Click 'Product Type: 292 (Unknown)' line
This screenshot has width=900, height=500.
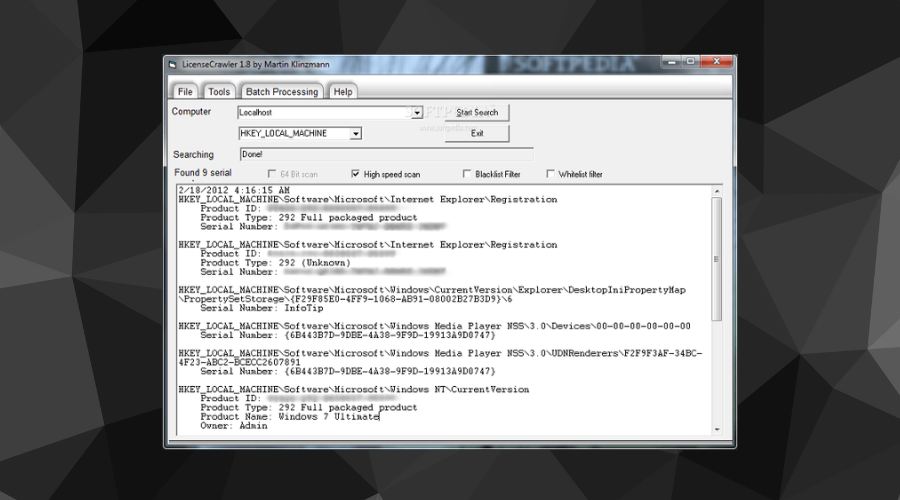pyautogui.click(x=275, y=263)
